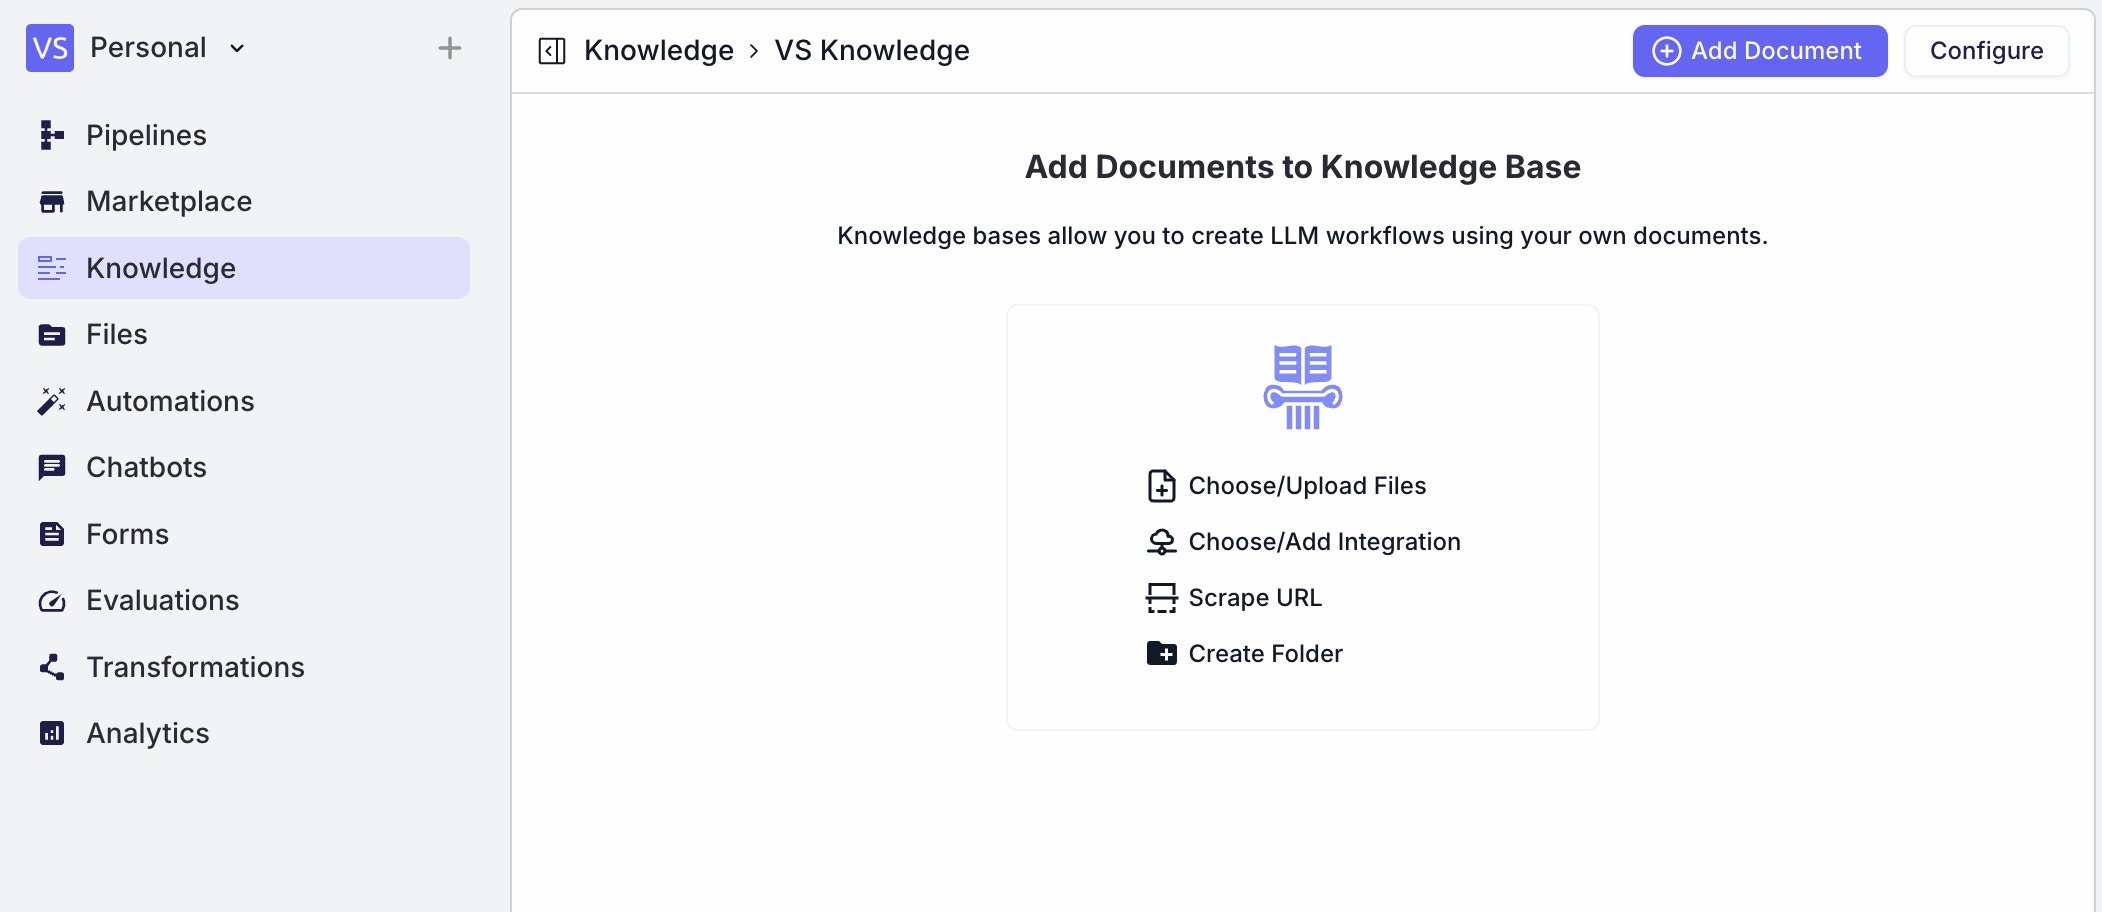This screenshot has width=2102, height=912.
Task: Navigate back using the Knowledge breadcrumb
Action: click(659, 50)
